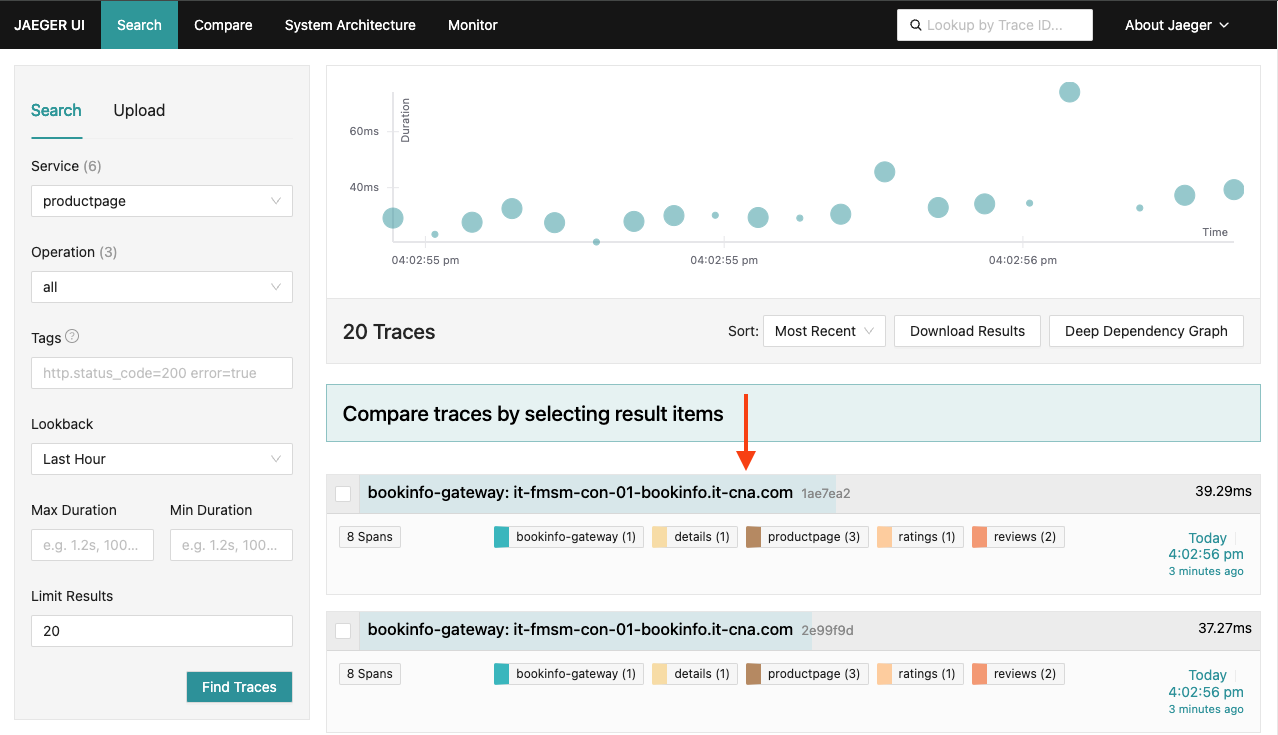1278x735 pixels.
Task: Open the System Architecture menu item
Action: tap(350, 24)
